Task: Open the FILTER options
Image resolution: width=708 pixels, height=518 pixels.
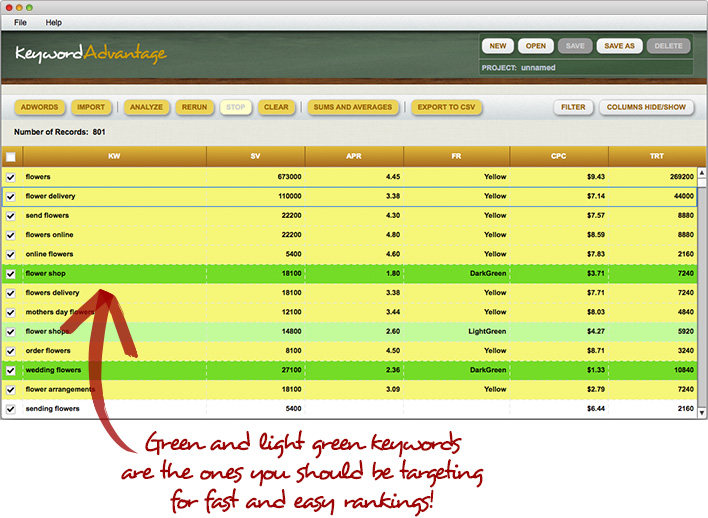Action: (573, 107)
